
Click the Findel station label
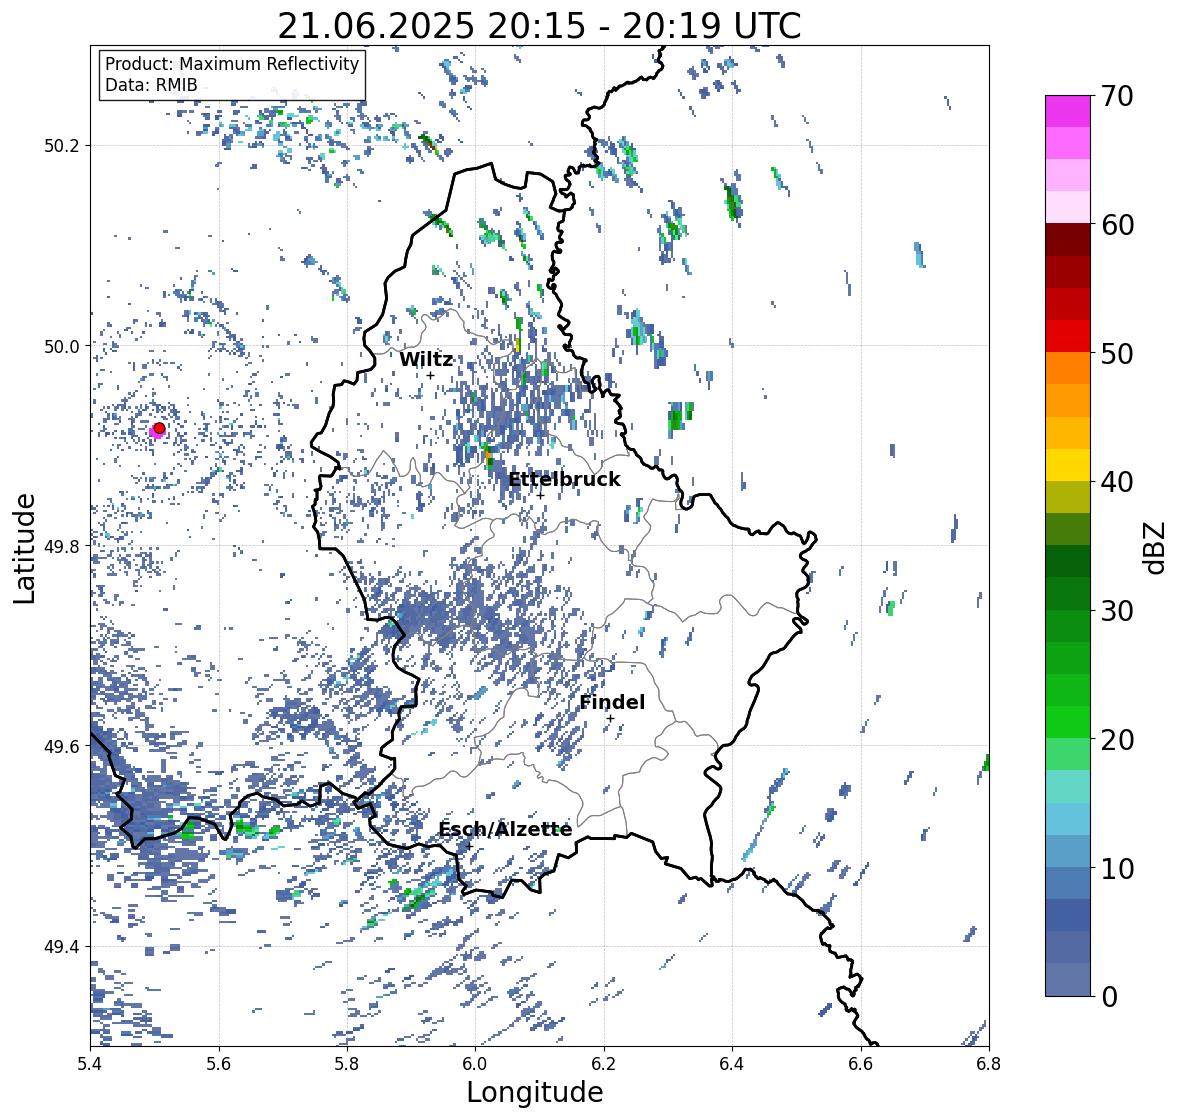point(612,702)
